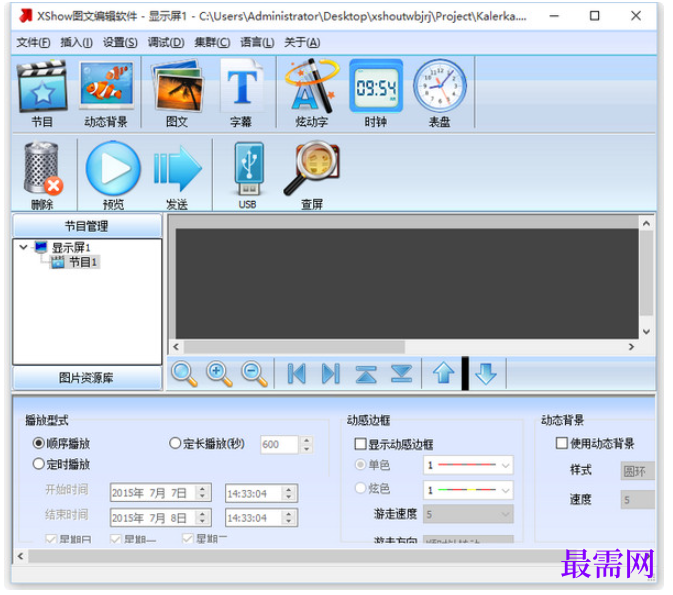Select 定时播放 radio option

click(38, 464)
